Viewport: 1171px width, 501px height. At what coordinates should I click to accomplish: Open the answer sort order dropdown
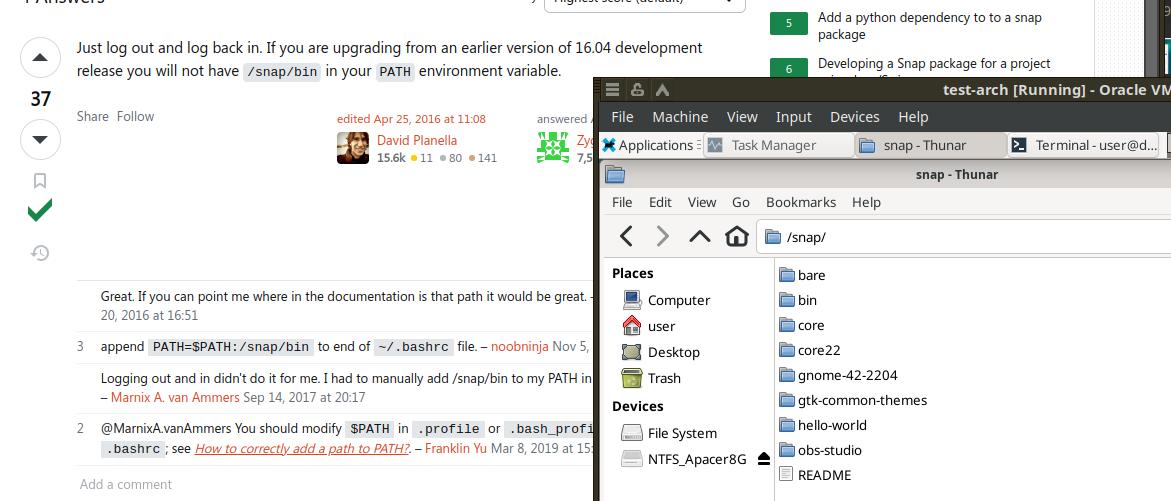644,3
